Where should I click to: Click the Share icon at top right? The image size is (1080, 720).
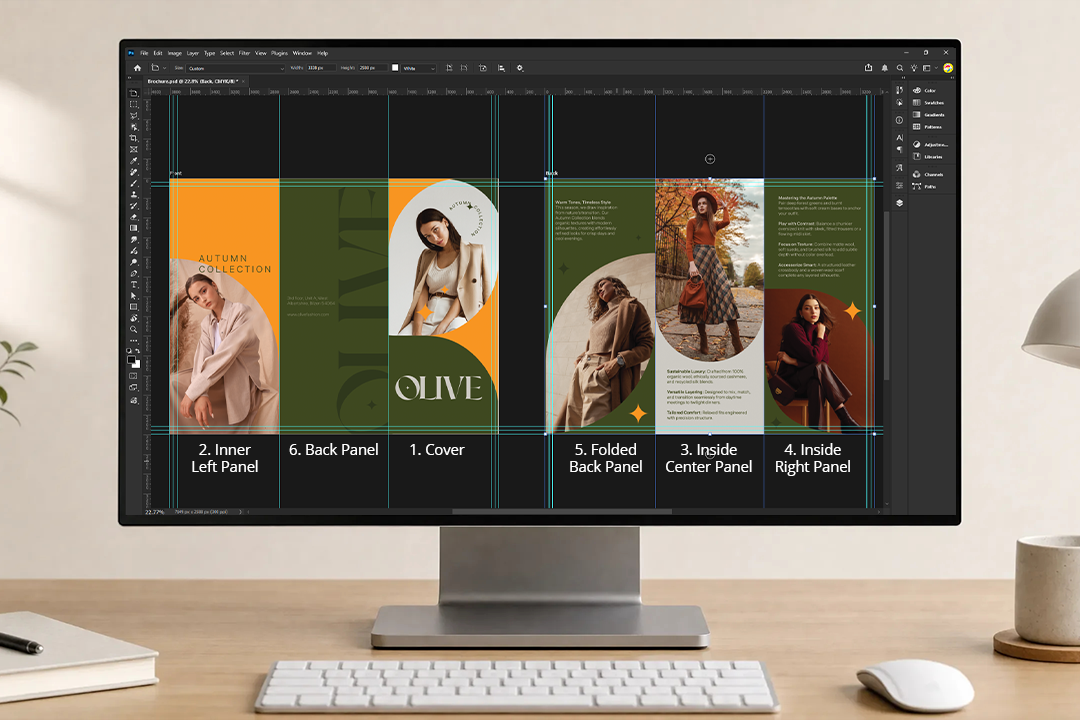869,68
